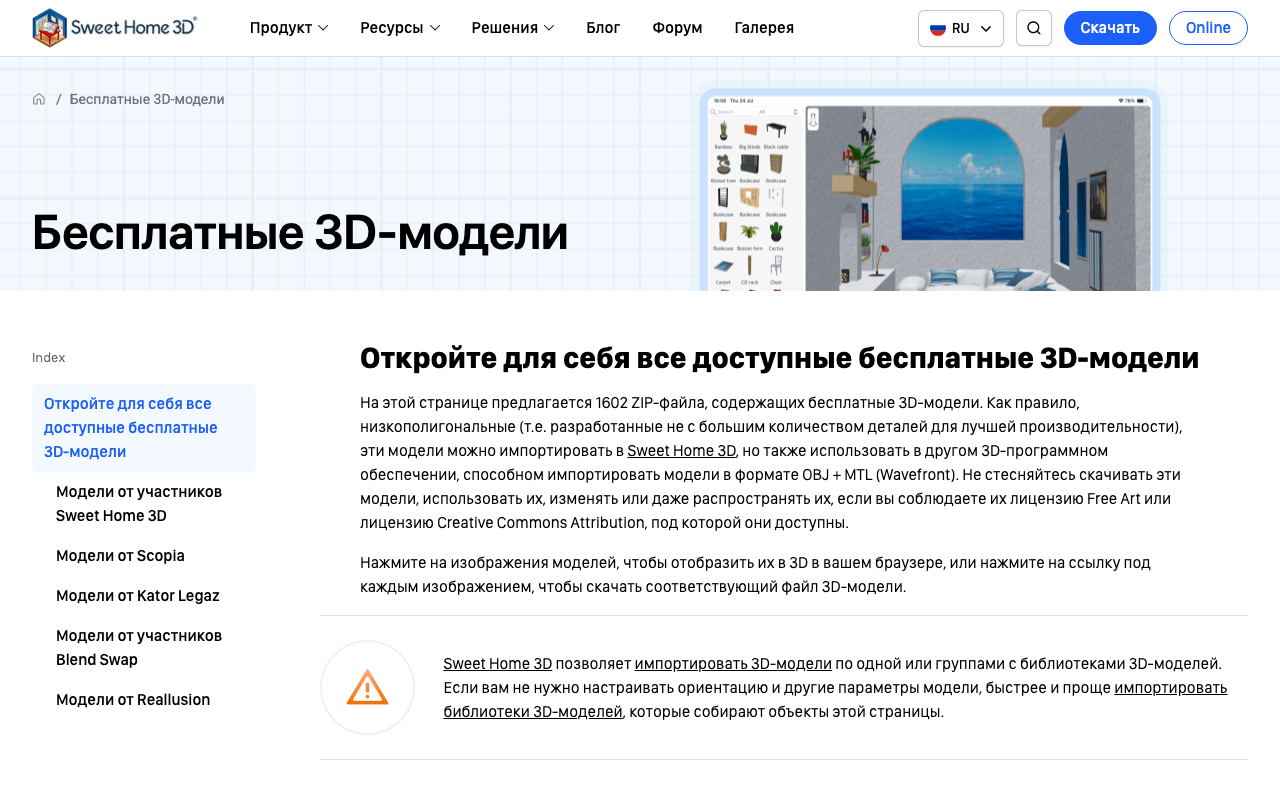Click the Online button
The width and height of the screenshot is (1280, 800).
[1208, 28]
